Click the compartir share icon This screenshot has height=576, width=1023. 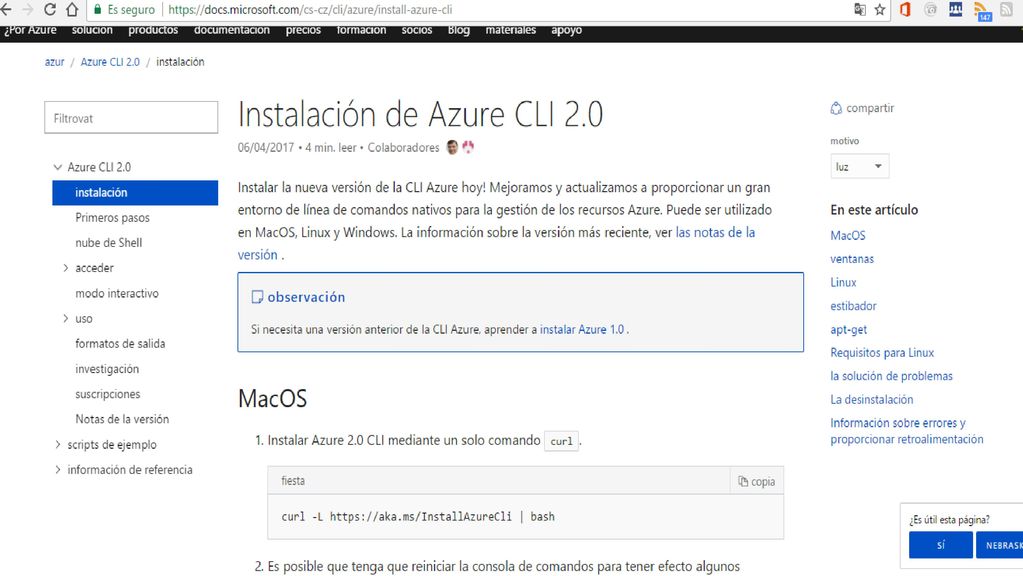click(x=836, y=108)
